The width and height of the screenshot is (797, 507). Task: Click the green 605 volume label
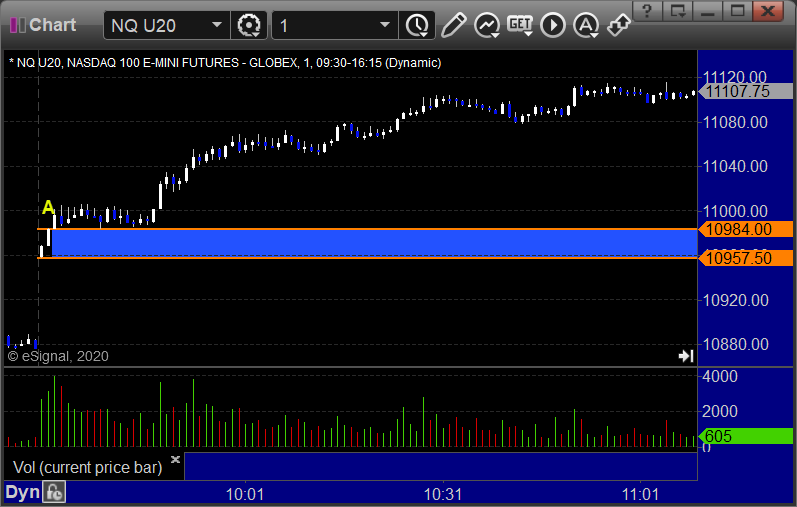click(745, 436)
